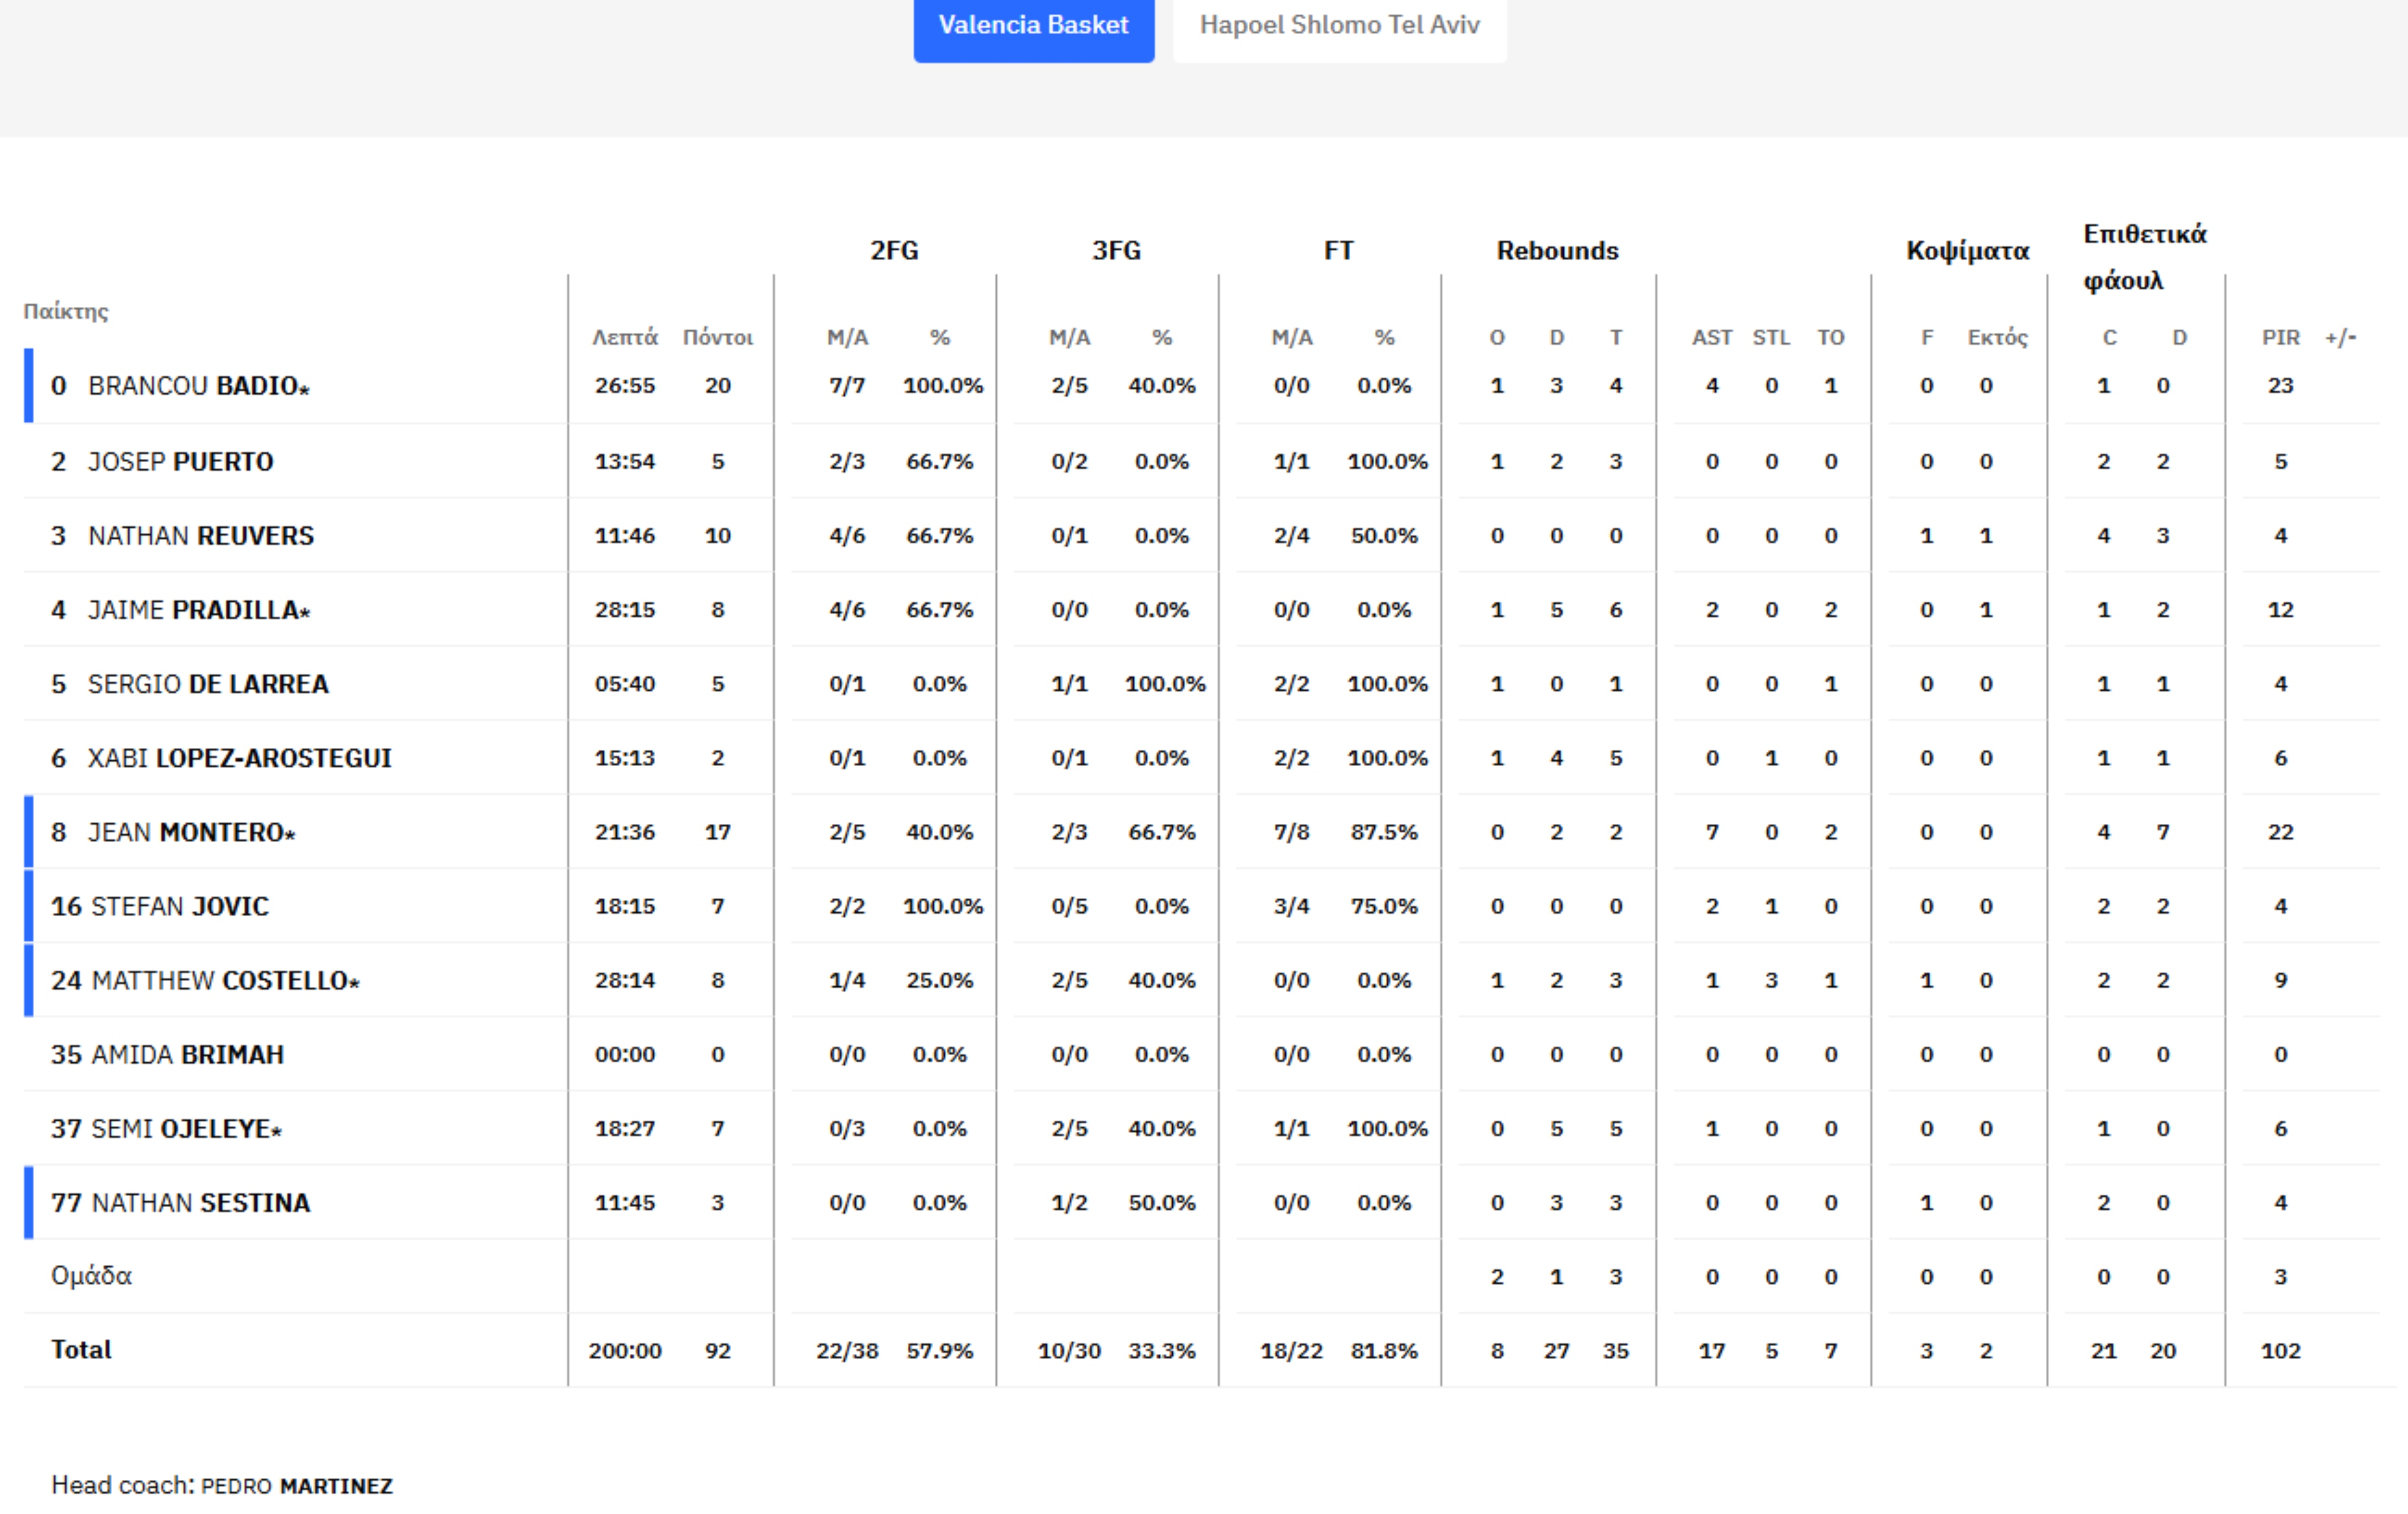Click the Λεπτά column header
The image size is (2408, 1514).
tap(625, 337)
